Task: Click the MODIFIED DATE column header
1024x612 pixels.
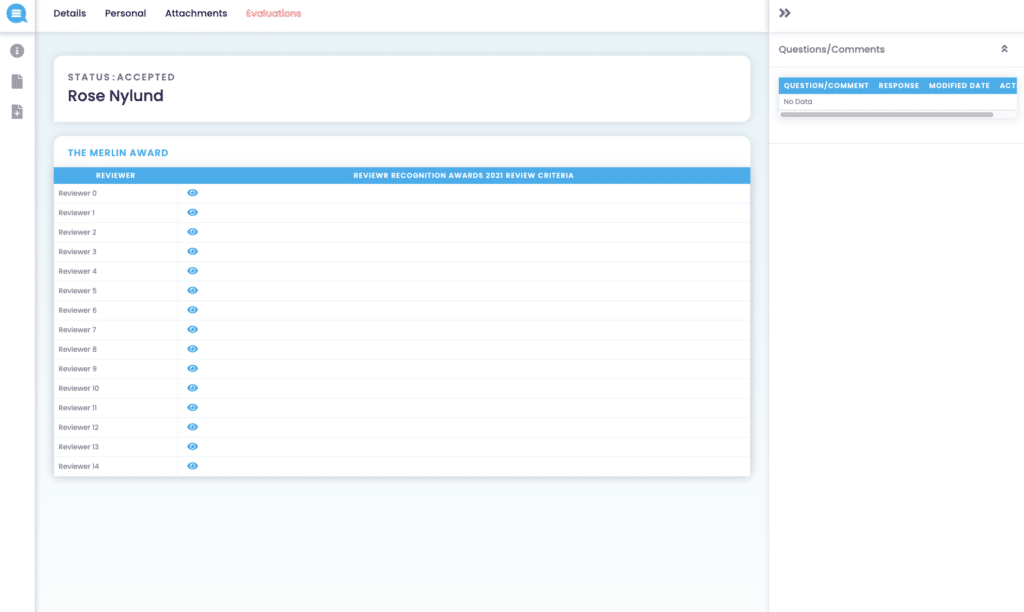Action: pyautogui.click(x=959, y=86)
